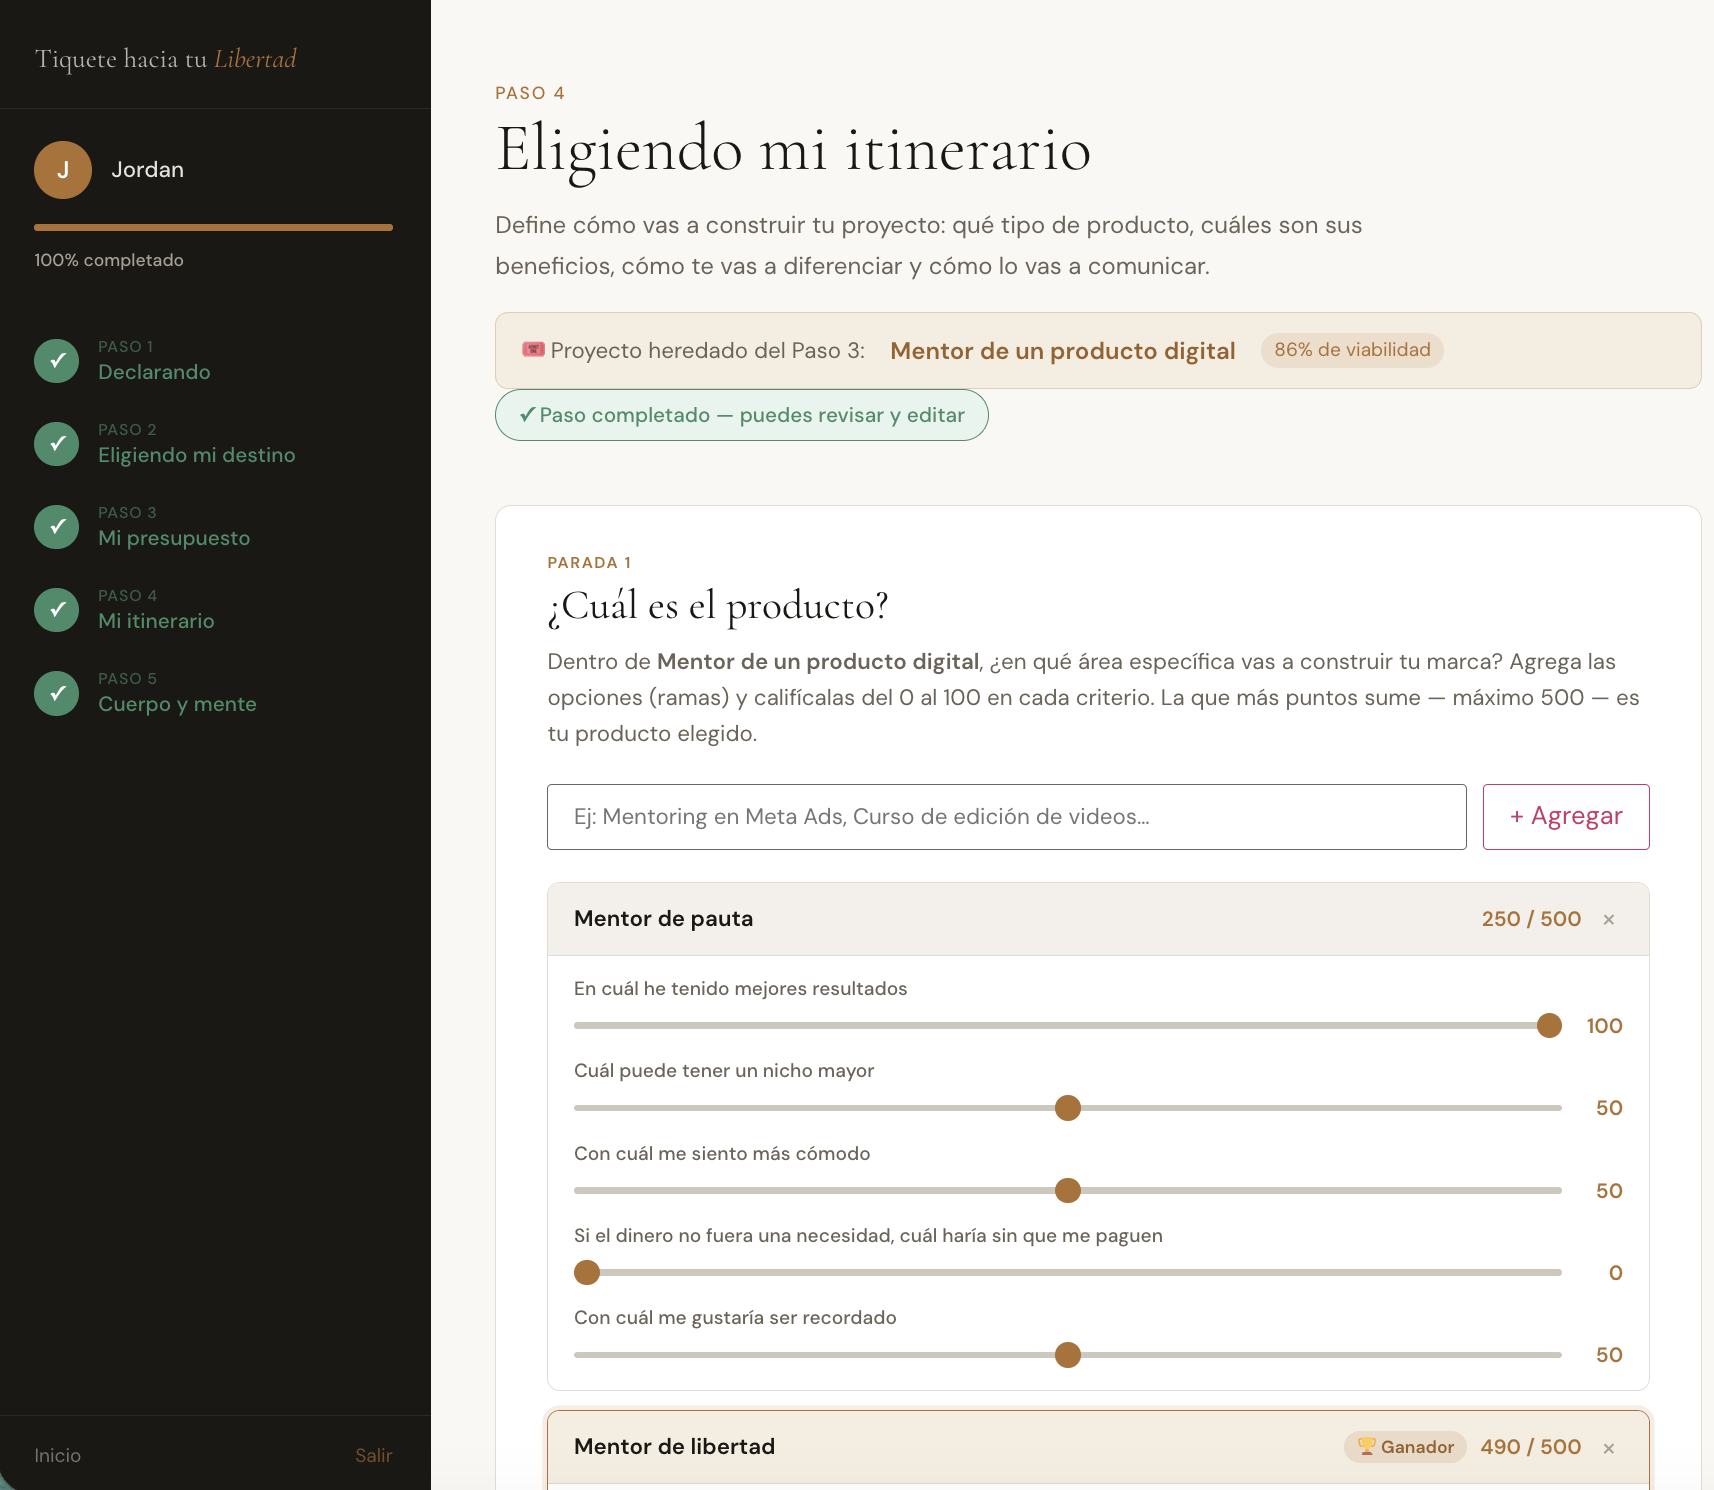Click the Jordan avatar circle

tap(63, 170)
